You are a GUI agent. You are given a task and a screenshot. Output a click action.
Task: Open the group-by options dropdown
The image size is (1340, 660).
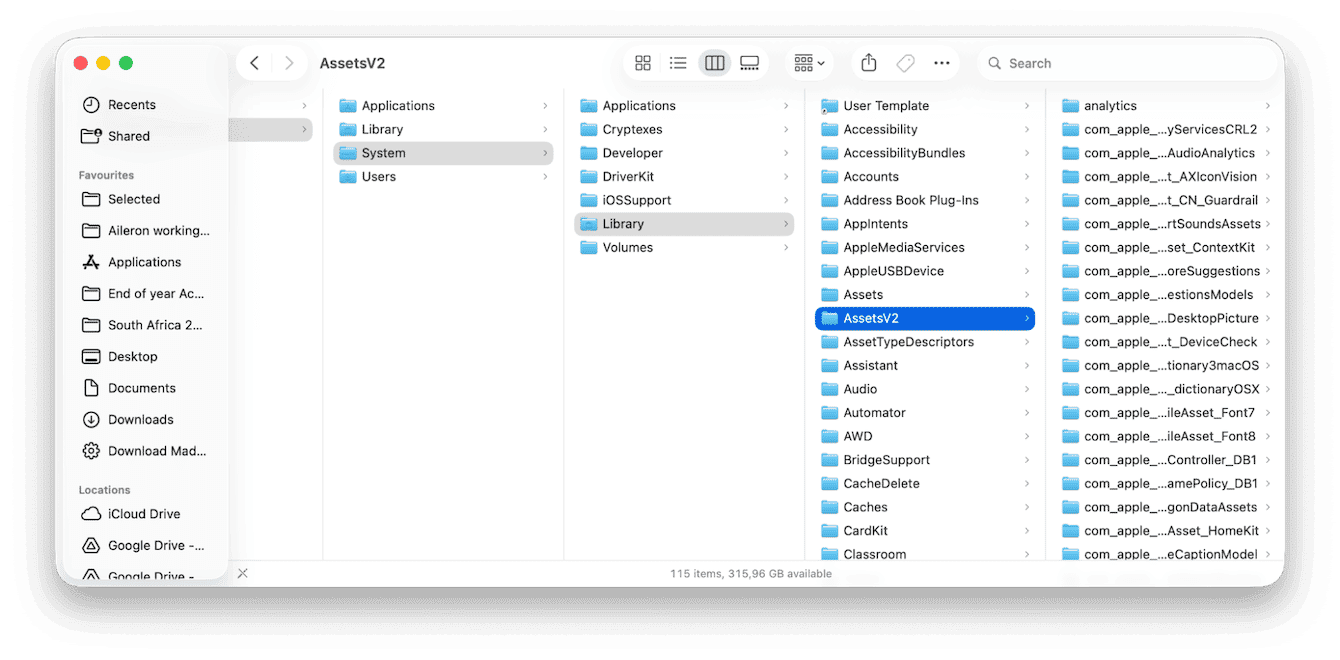809,63
